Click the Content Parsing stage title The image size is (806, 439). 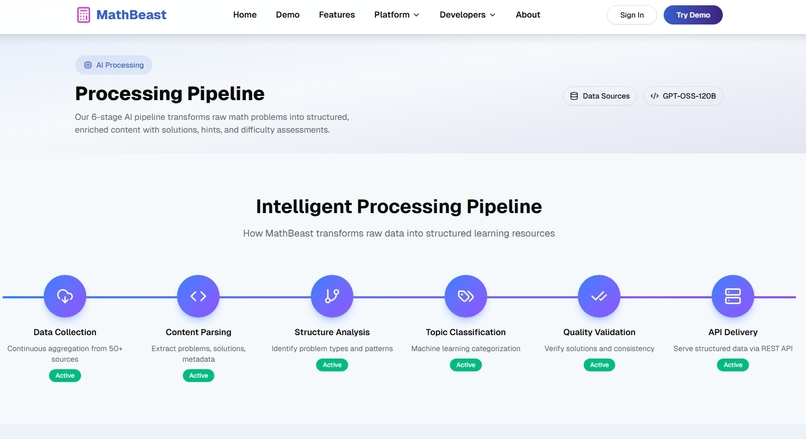(198, 332)
